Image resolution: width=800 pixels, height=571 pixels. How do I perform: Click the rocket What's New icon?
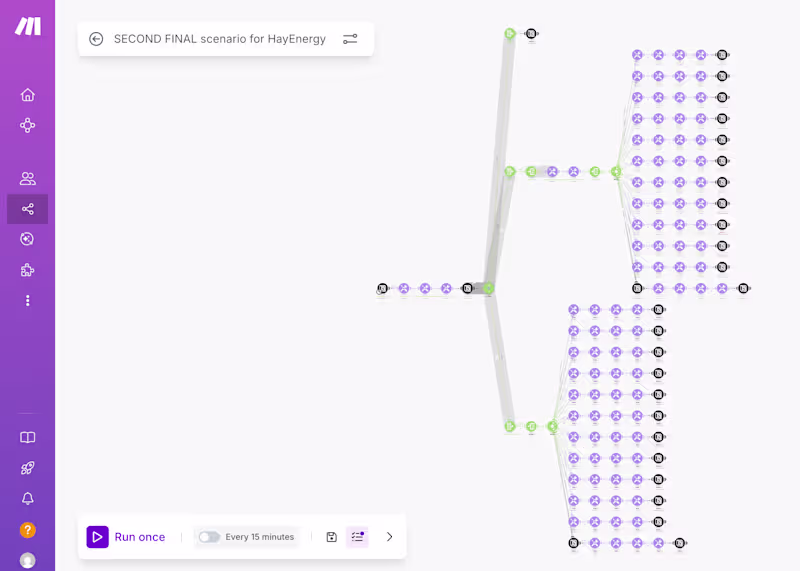click(x=28, y=468)
